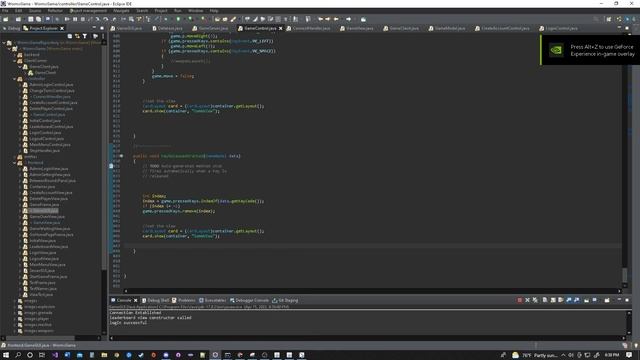Select MainMenuControl.java in Project Explorer
This screenshot has height=360, width=640.
pyautogui.click(x=50, y=144)
